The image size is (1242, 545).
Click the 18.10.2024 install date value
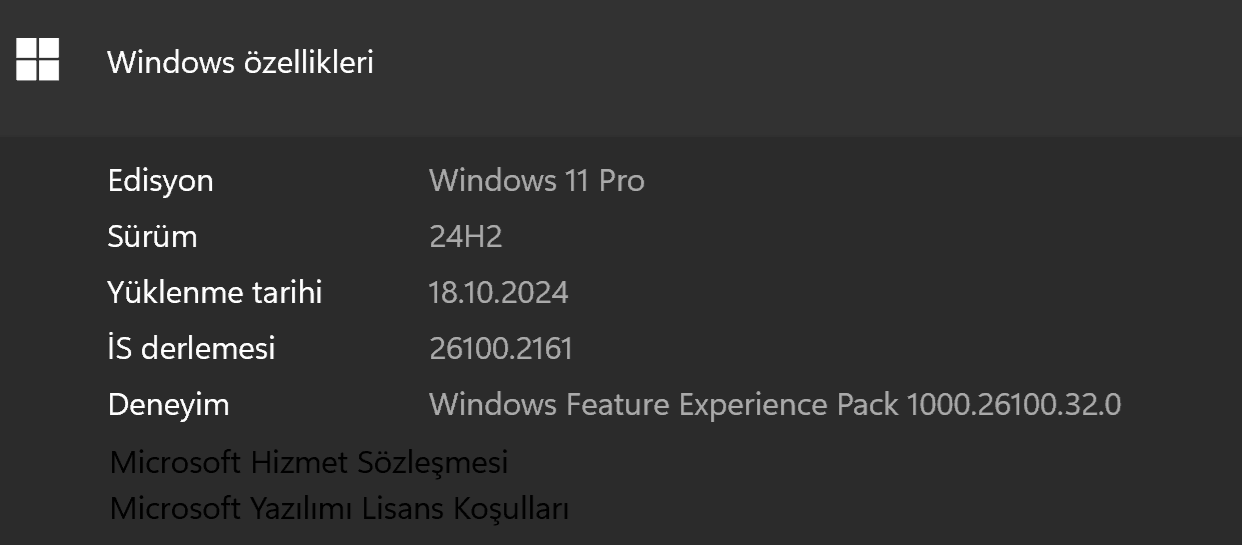499,293
